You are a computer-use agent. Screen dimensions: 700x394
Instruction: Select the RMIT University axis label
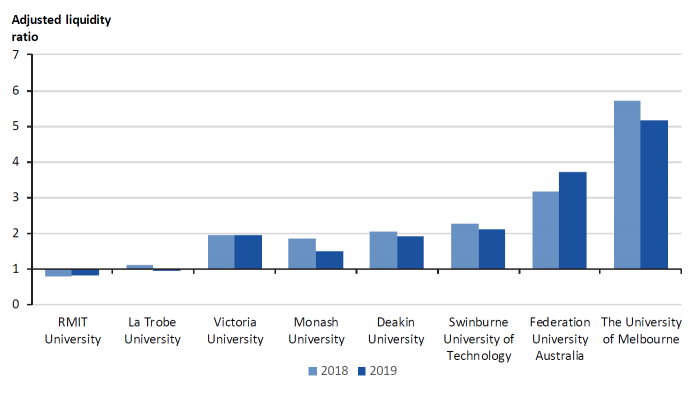(73, 331)
